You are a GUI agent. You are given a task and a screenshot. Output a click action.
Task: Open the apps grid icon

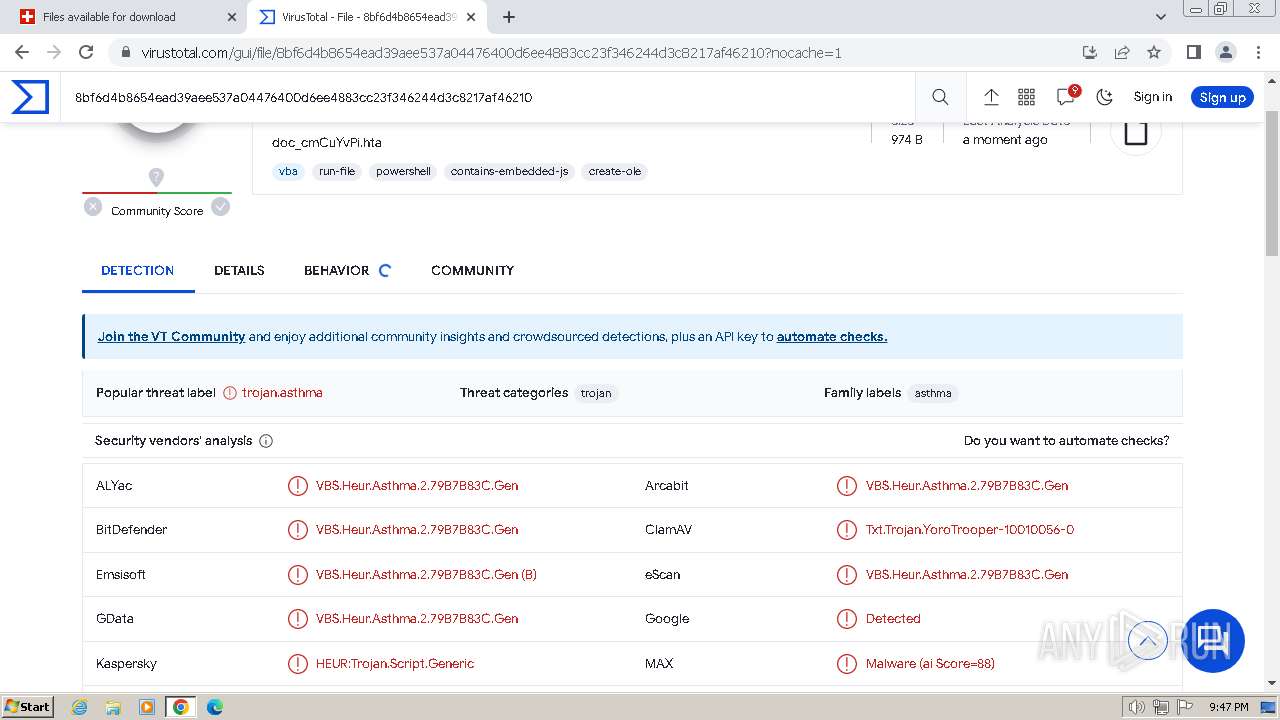[x=1026, y=97]
